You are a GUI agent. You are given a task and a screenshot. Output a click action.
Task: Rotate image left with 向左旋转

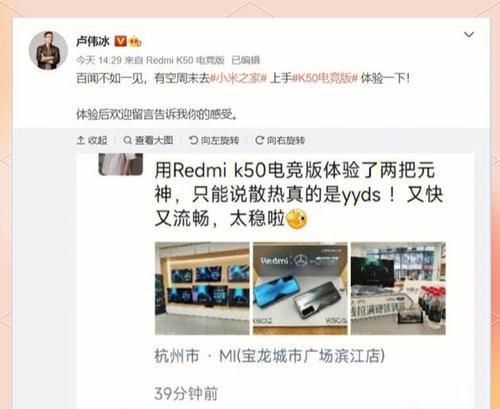click(x=214, y=140)
